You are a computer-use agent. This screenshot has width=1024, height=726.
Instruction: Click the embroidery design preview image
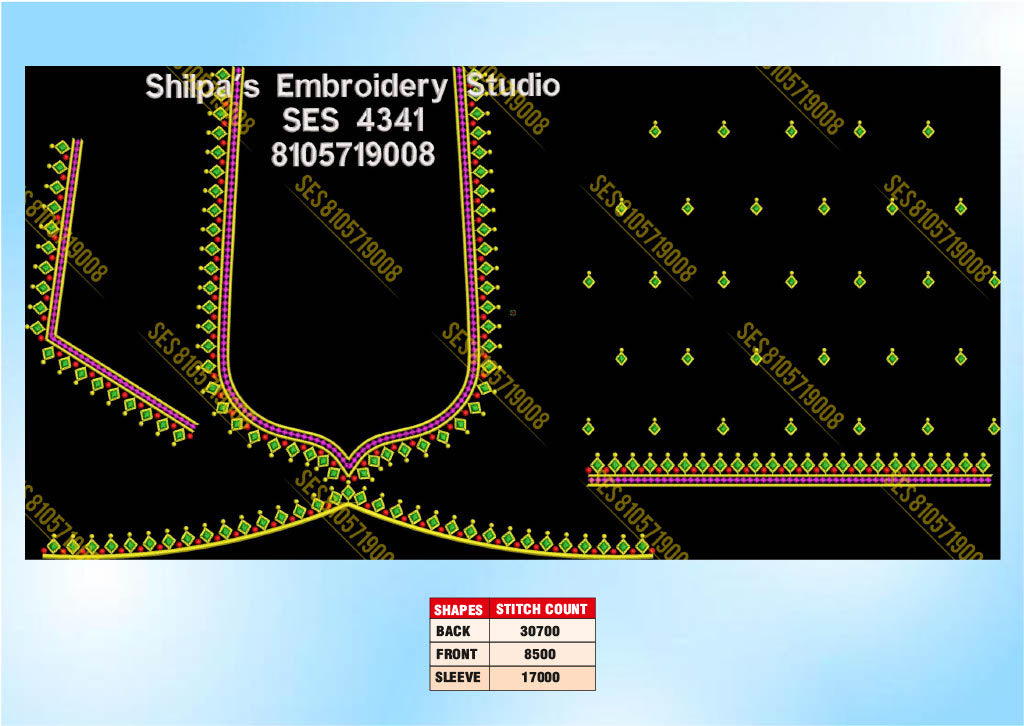point(513,313)
